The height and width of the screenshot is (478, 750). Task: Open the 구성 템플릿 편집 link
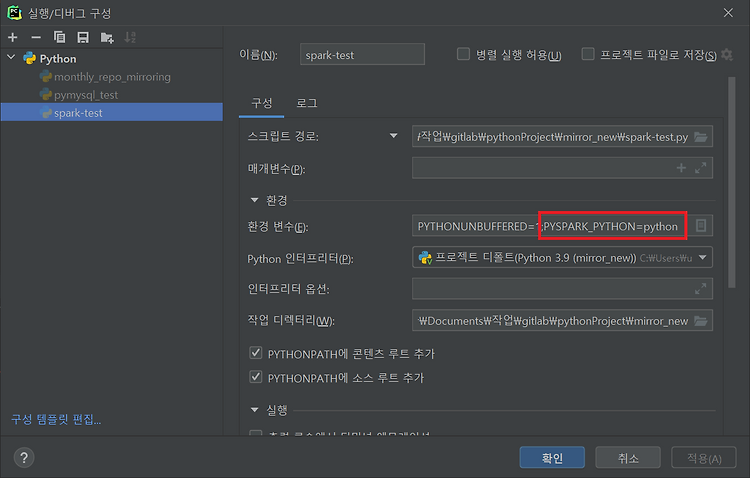[56, 420]
